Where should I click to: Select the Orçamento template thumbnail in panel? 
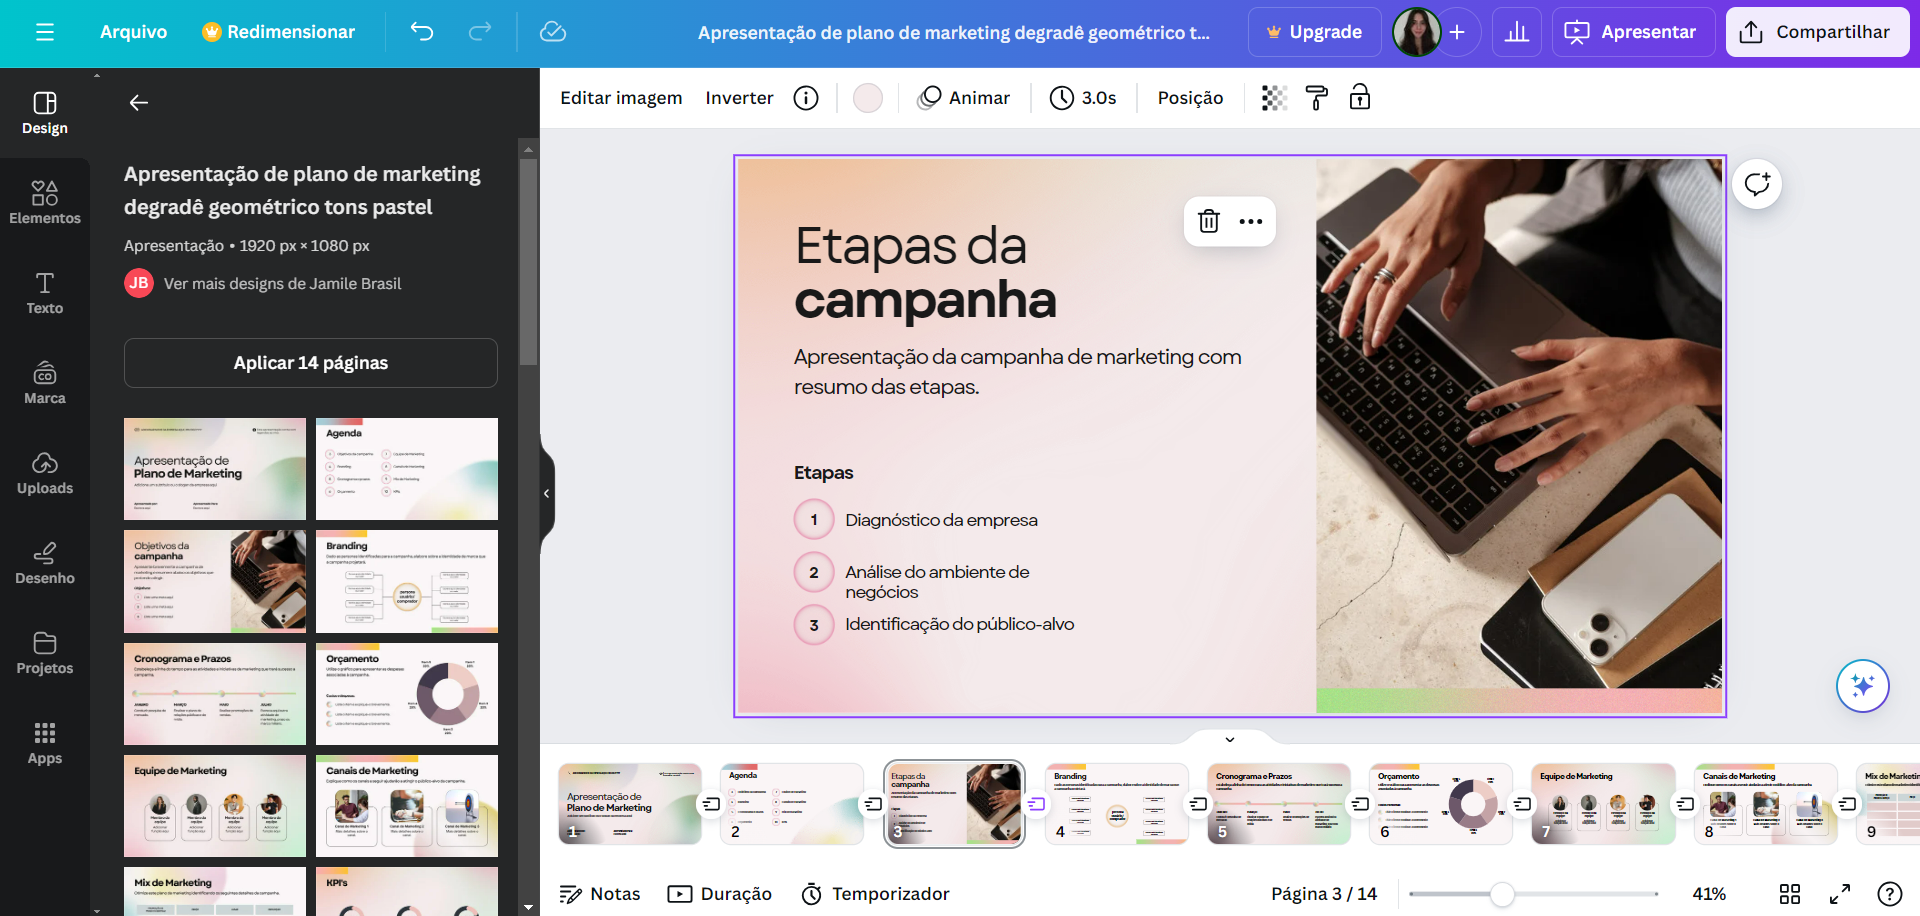(407, 694)
